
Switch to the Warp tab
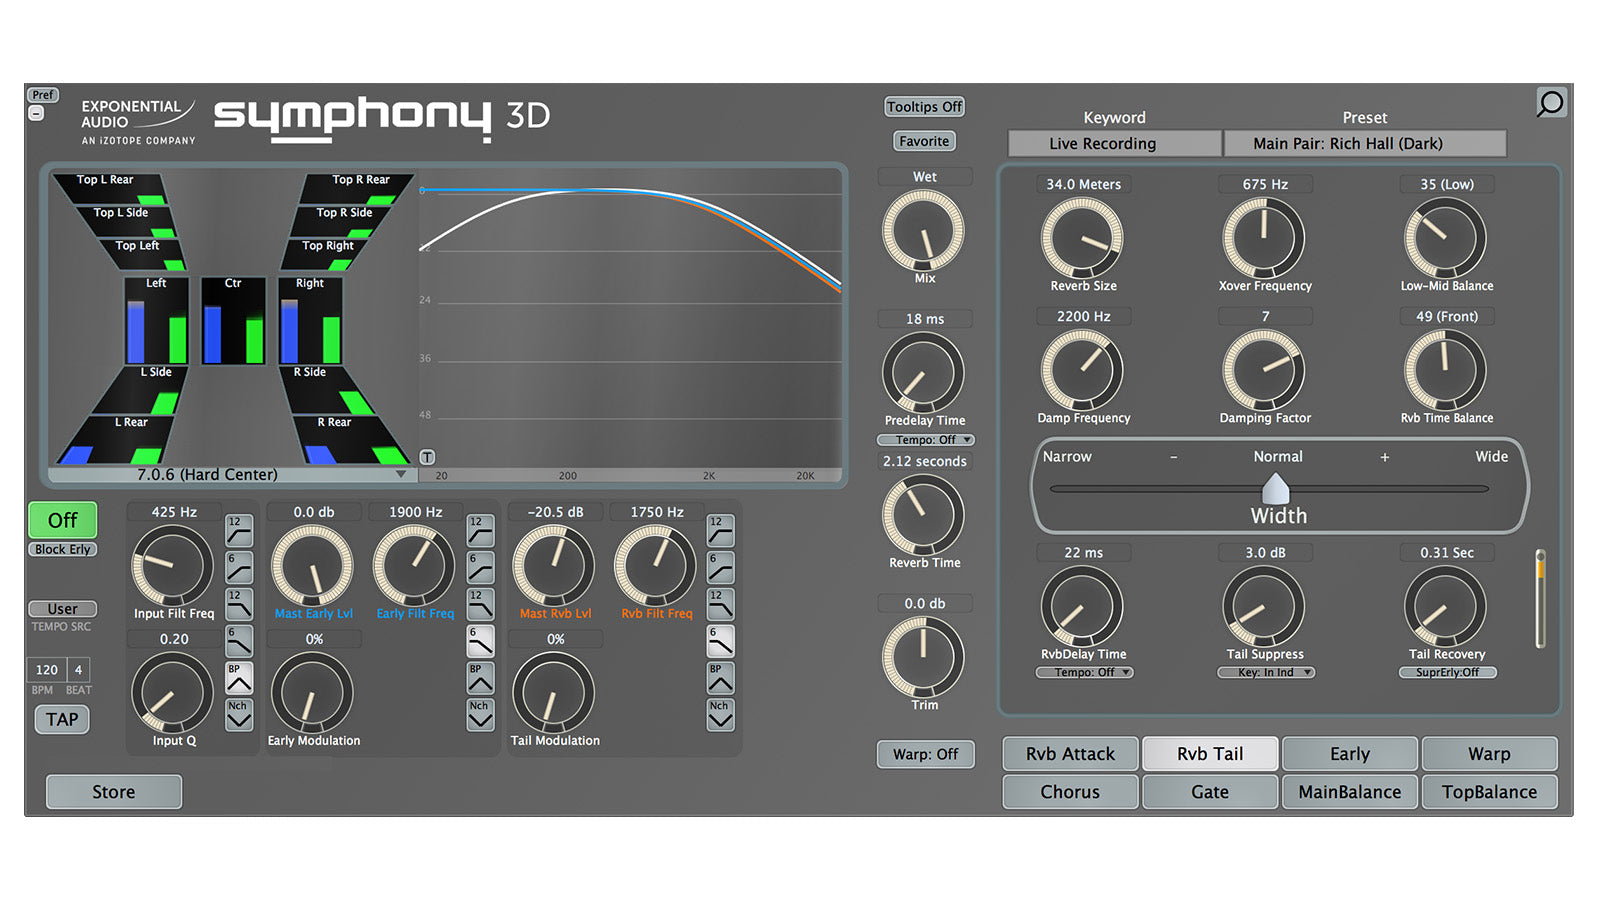1489,754
